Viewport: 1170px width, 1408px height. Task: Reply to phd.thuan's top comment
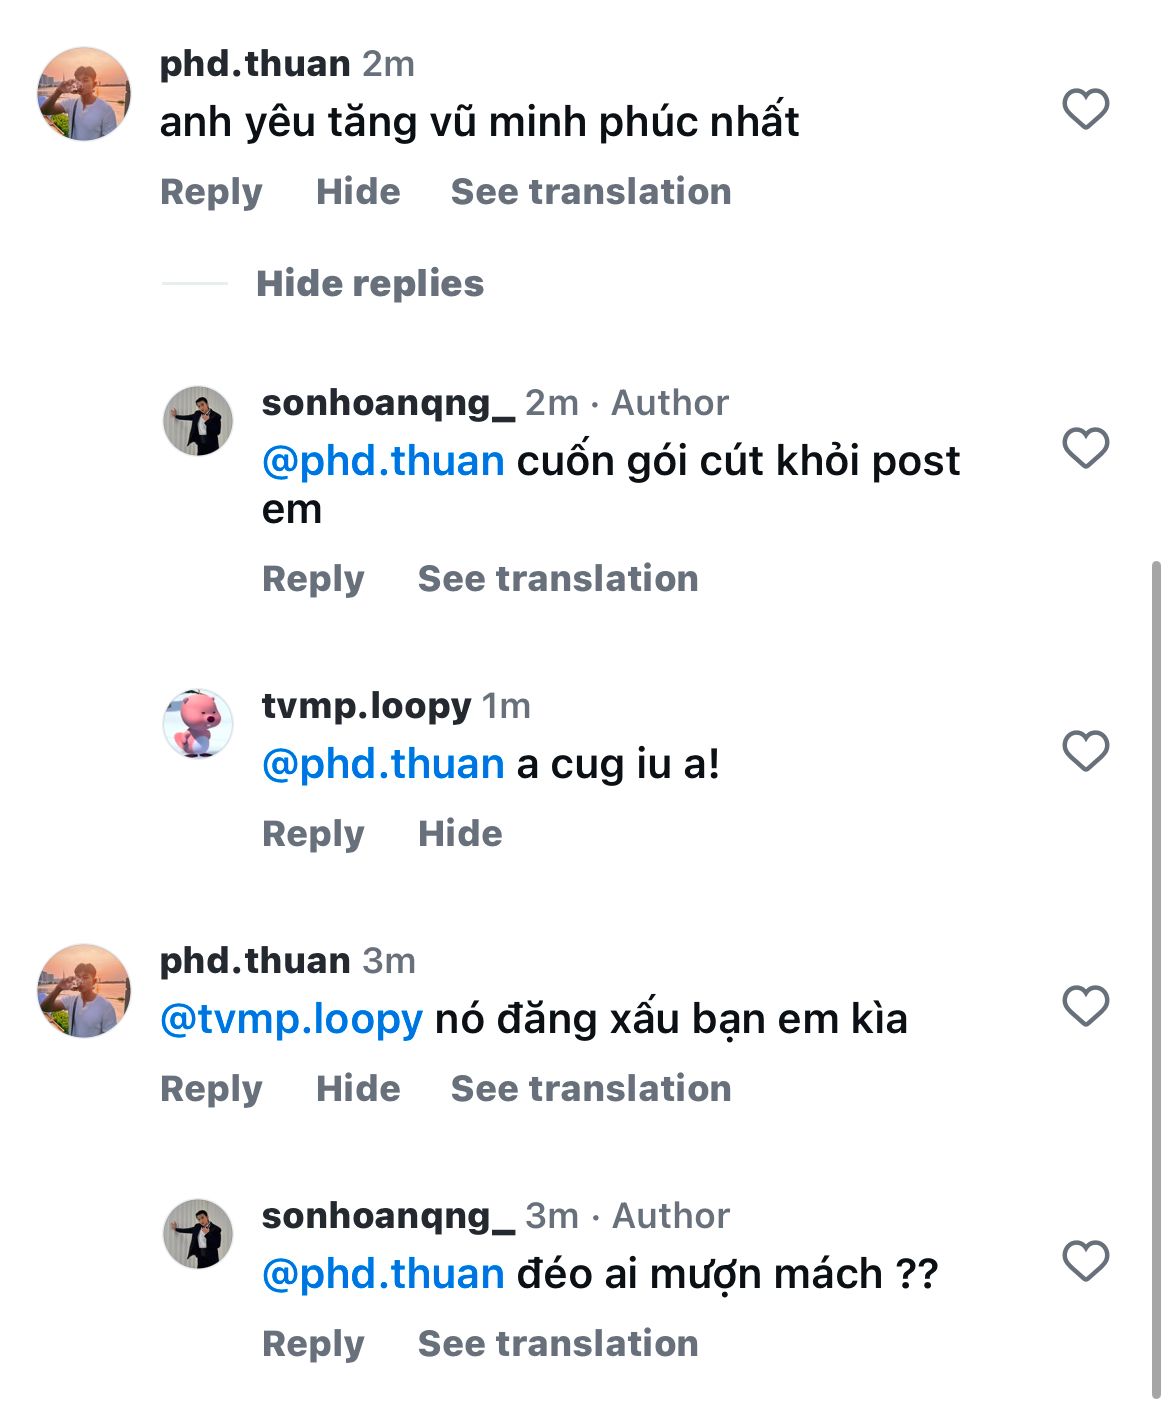pyautogui.click(x=211, y=192)
